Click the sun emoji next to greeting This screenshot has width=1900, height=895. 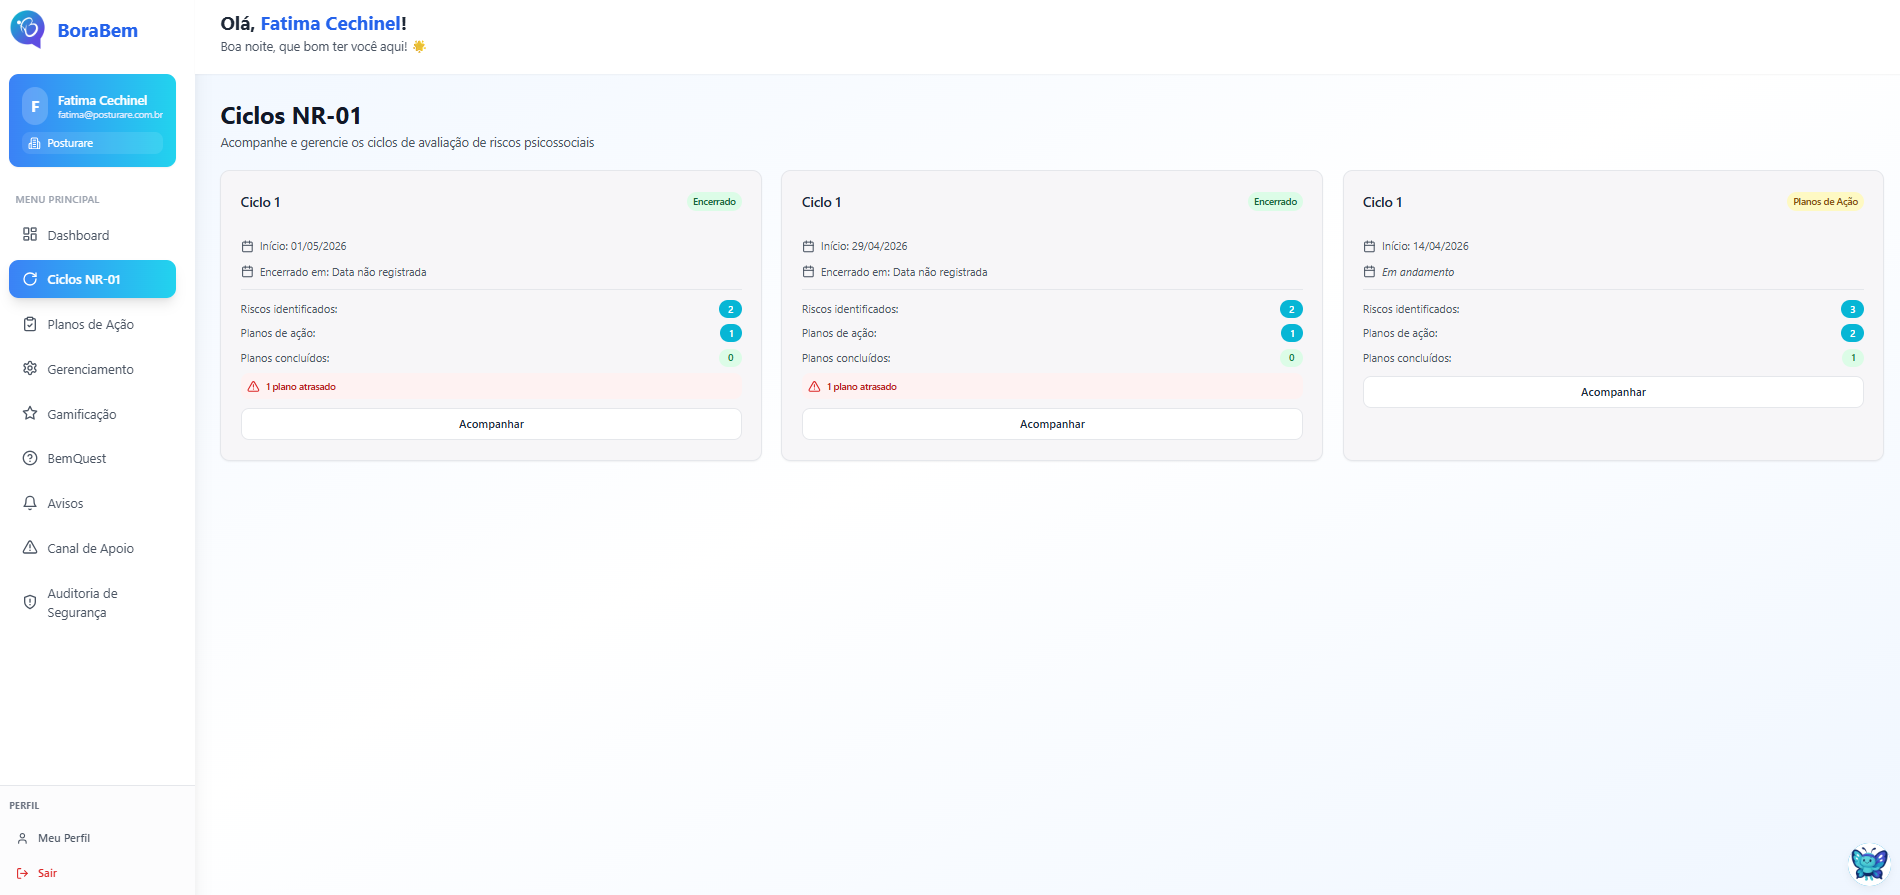pyautogui.click(x=419, y=46)
